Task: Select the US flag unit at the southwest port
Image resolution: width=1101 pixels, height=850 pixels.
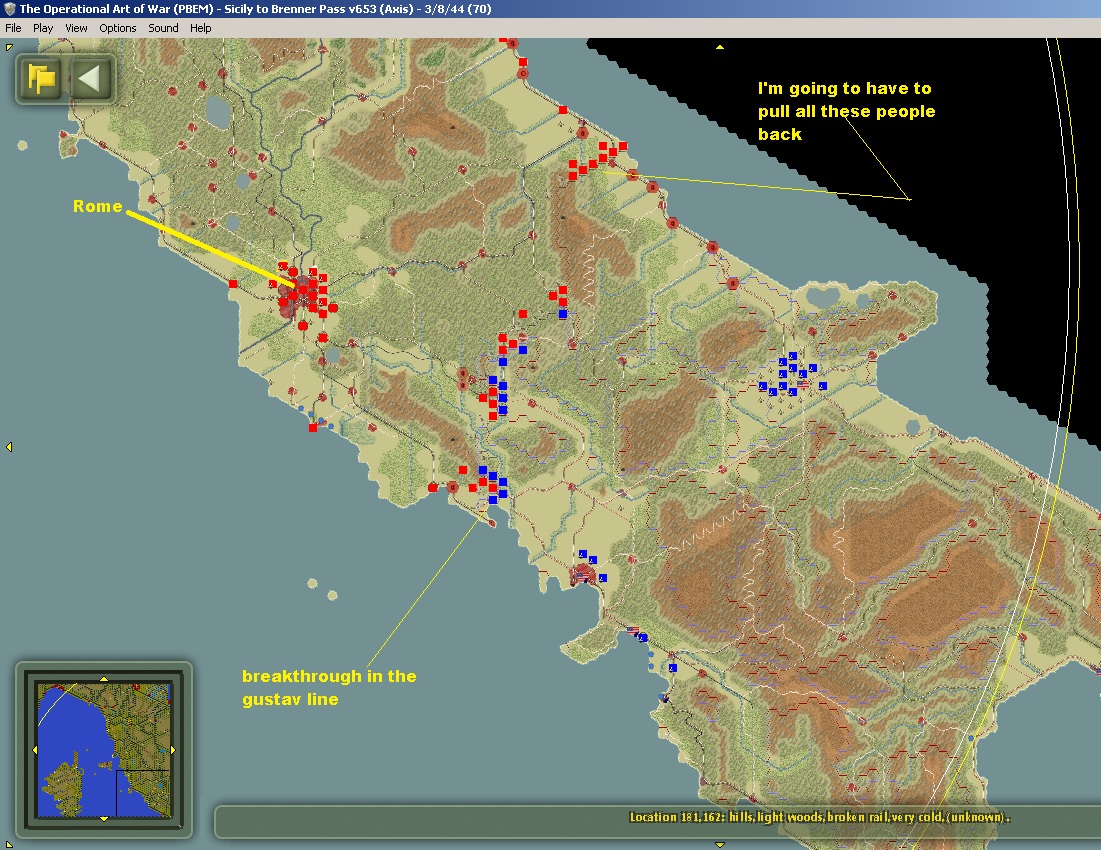Action: (x=581, y=576)
